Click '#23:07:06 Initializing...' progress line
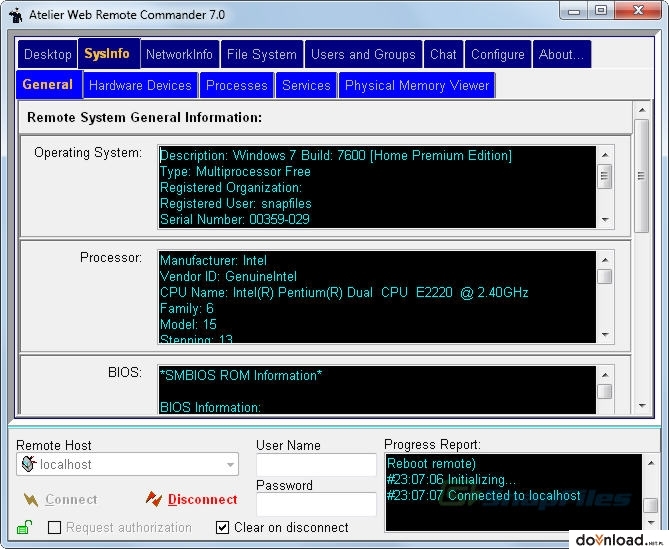This screenshot has height=549, width=669. point(451,479)
